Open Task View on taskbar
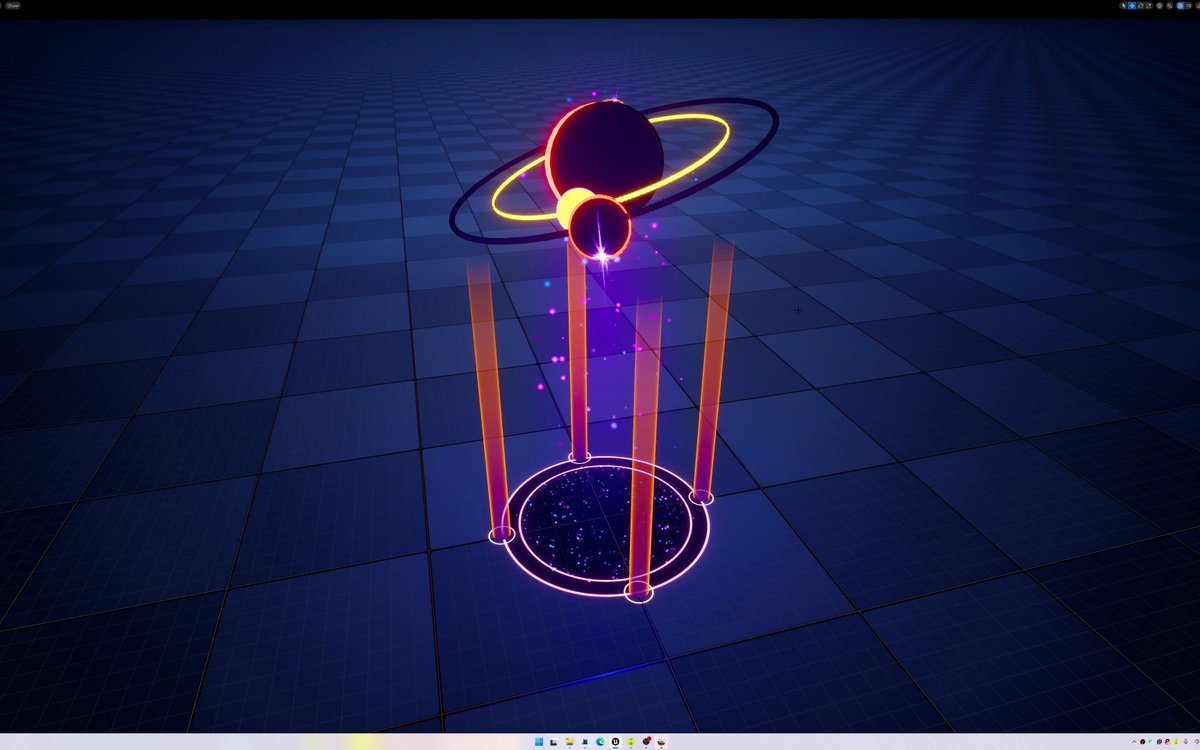 (553, 742)
